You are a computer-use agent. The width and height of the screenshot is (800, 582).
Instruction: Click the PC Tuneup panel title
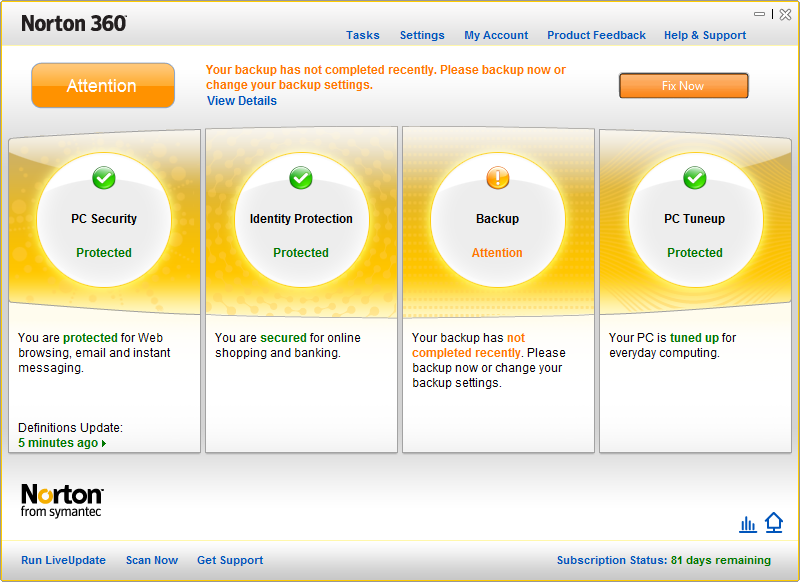[x=694, y=219]
